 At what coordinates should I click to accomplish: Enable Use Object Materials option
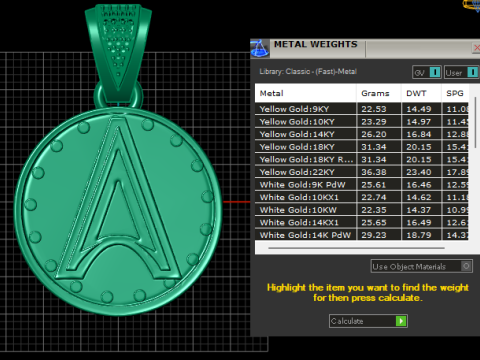click(x=422, y=266)
